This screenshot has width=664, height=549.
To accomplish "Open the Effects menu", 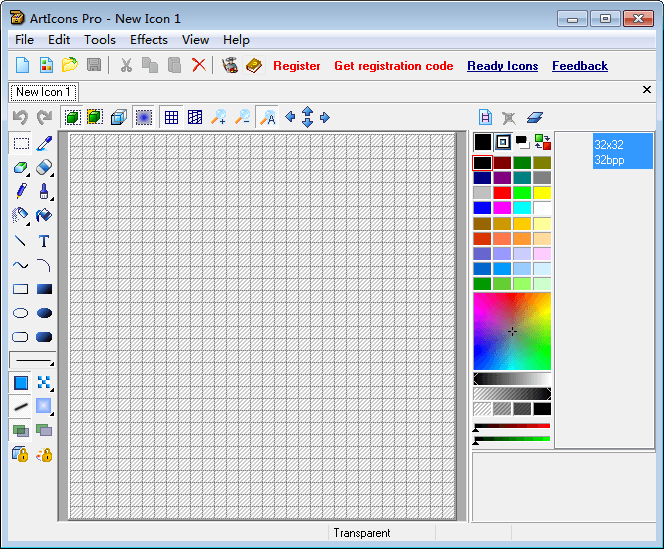I will click(148, 40).
